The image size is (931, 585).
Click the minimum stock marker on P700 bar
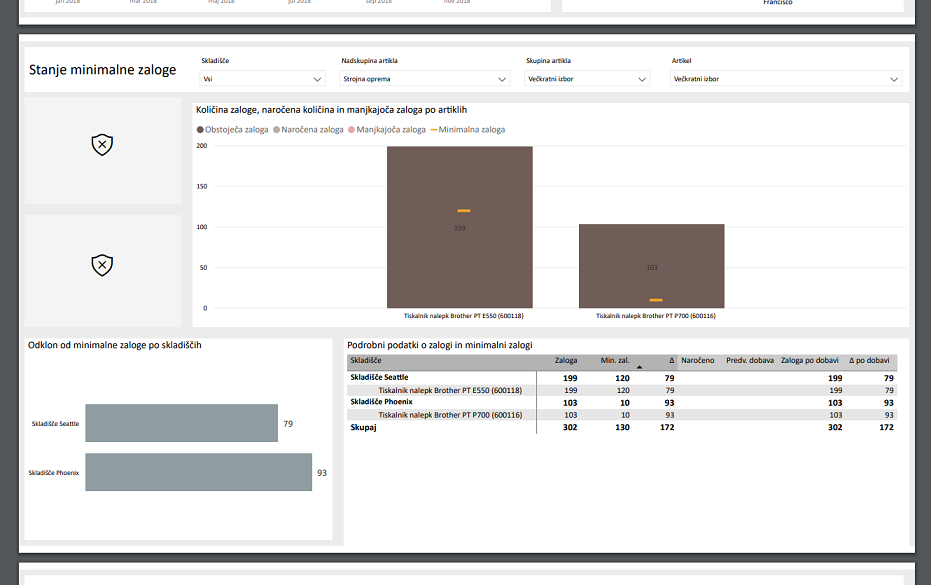tap(656, 300)
